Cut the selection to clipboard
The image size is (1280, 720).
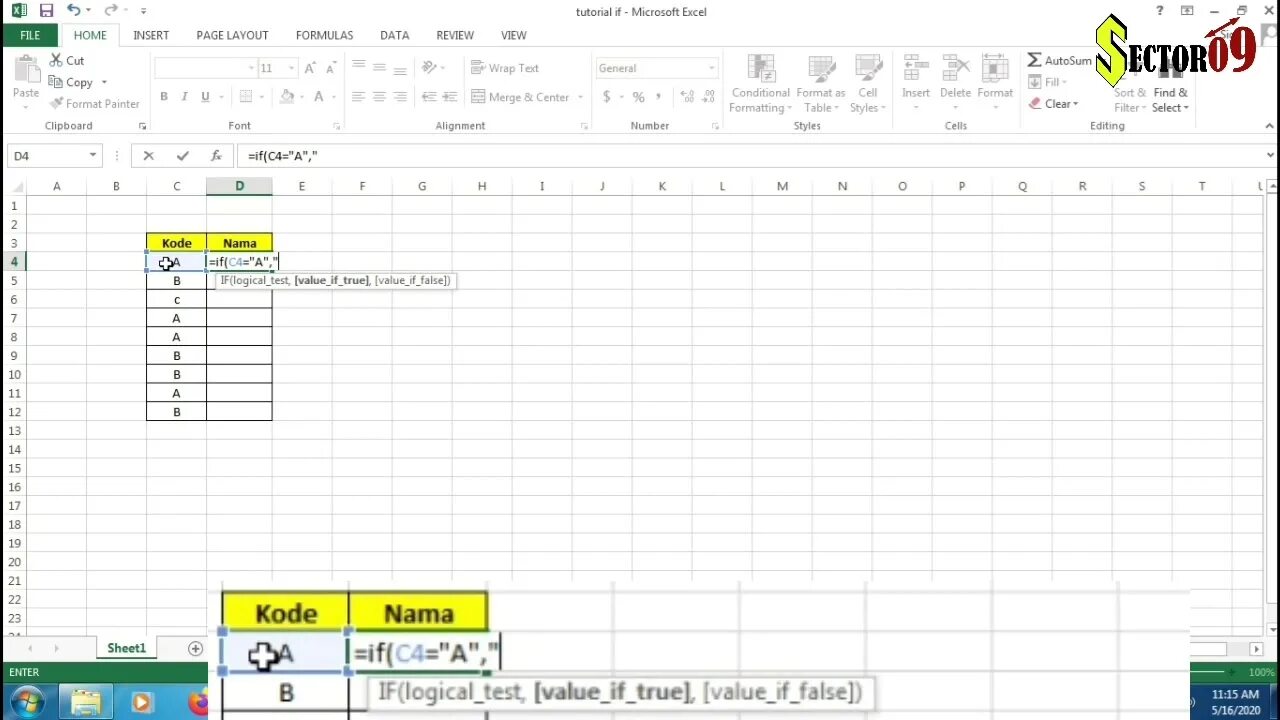(66, 61)
